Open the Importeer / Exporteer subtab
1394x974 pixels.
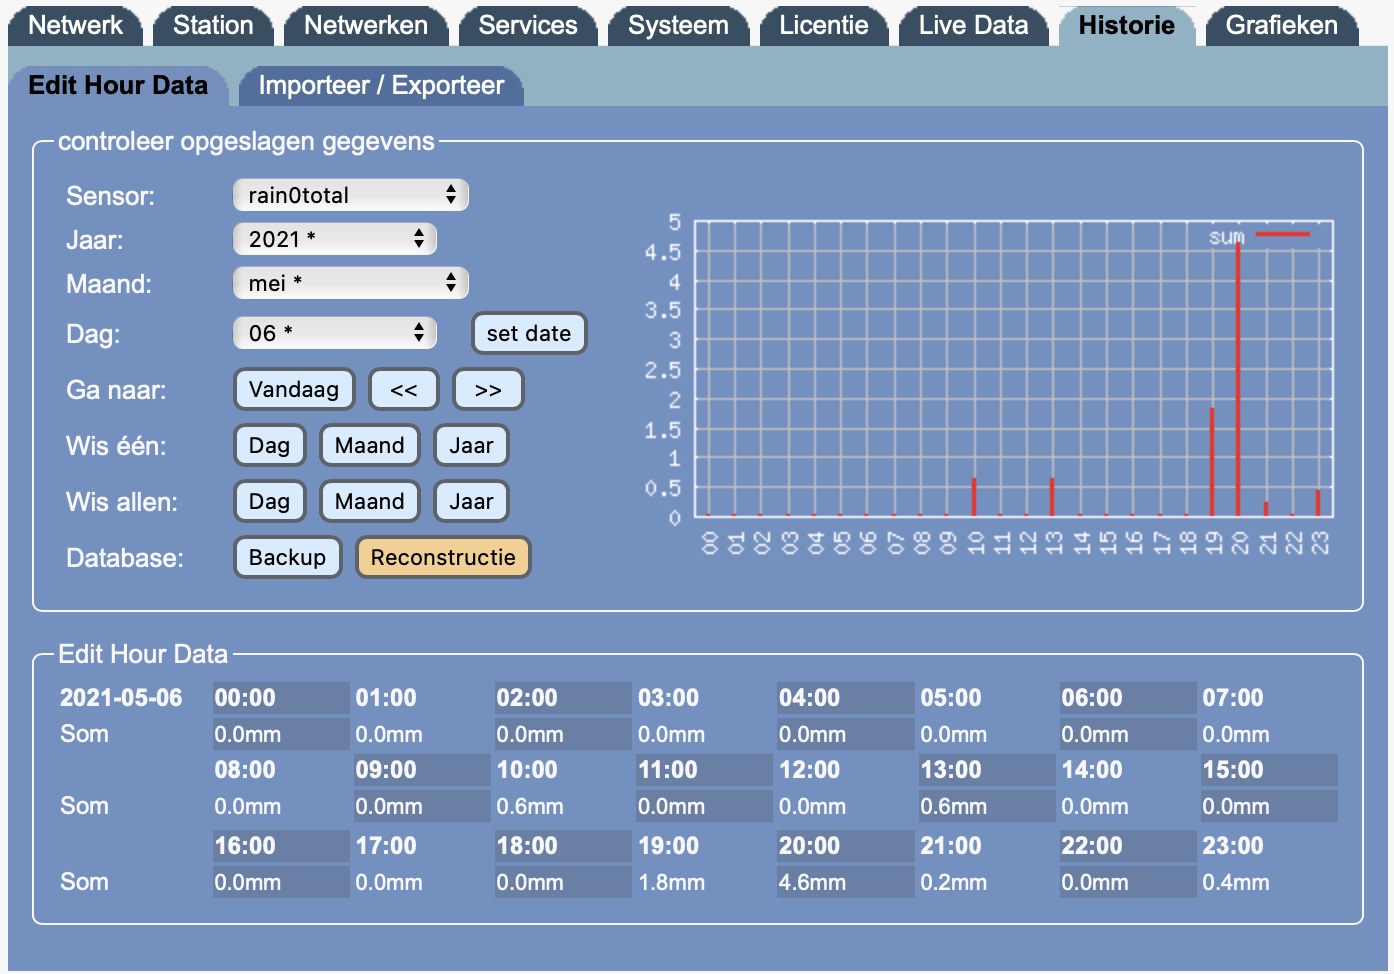(x=381, y=85)
